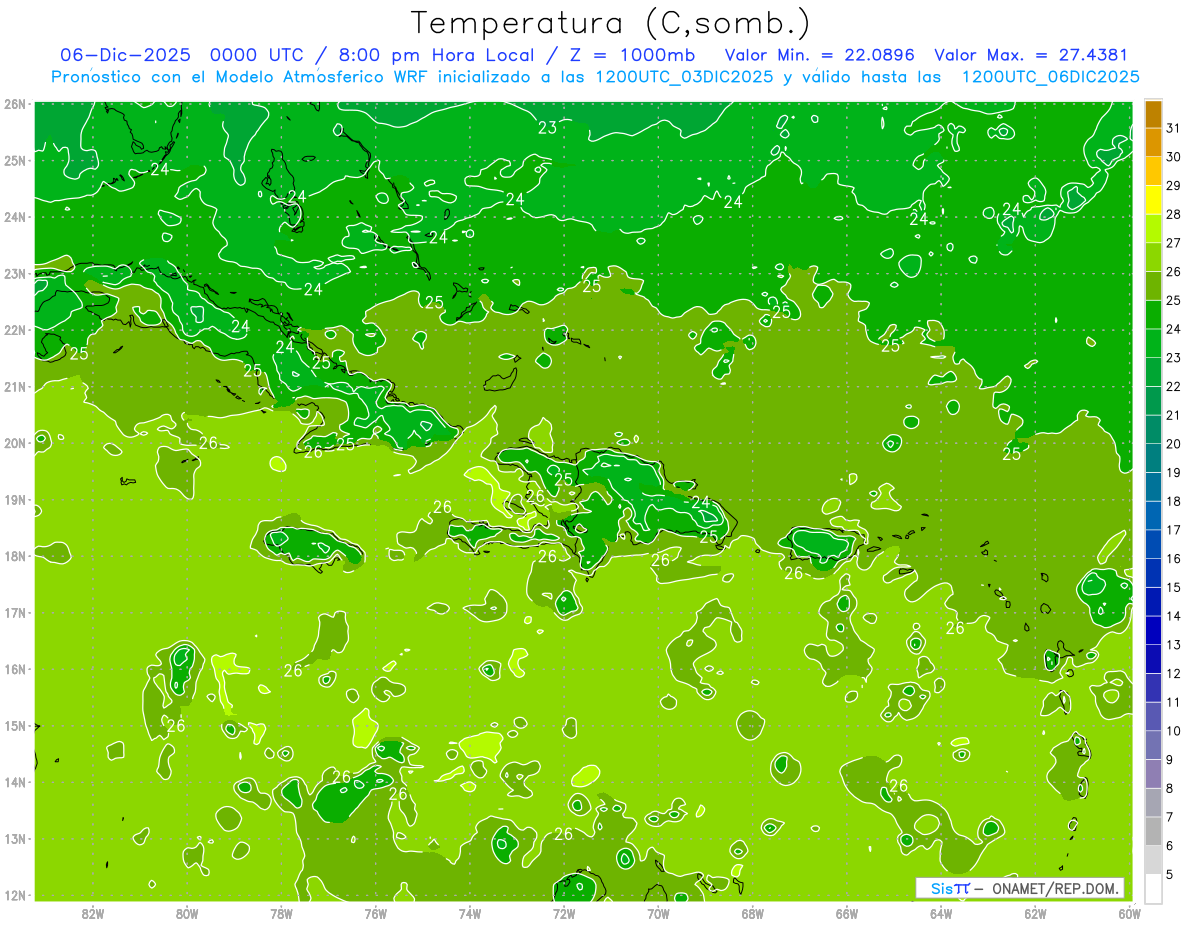Screen dimensions: 1200x927
Task: Pick the colorbar swatch between 27 and 28
Action: click(1153, 228)
